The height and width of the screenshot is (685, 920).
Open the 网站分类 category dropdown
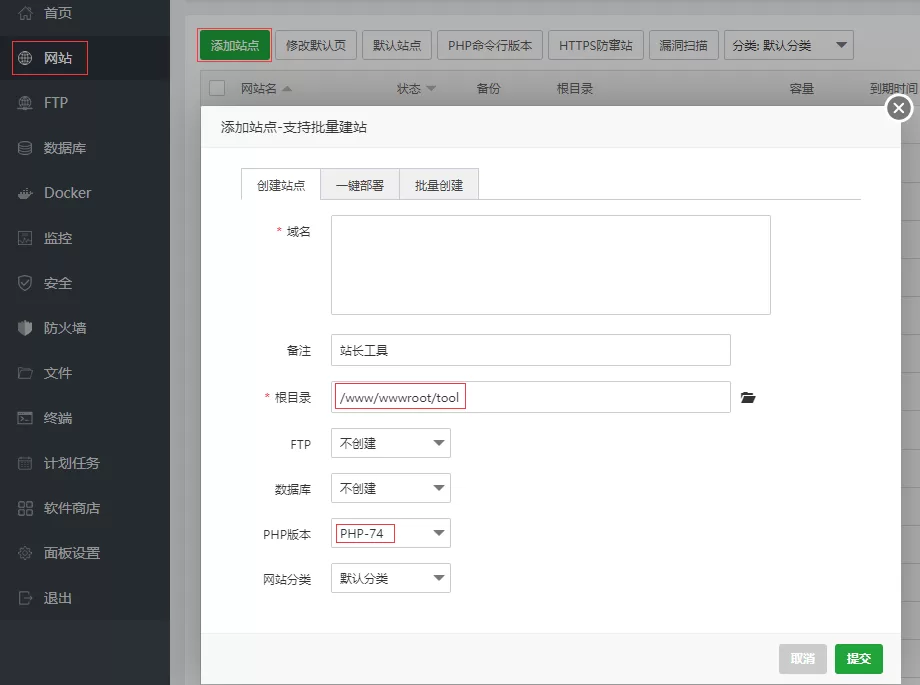[390, 577]
